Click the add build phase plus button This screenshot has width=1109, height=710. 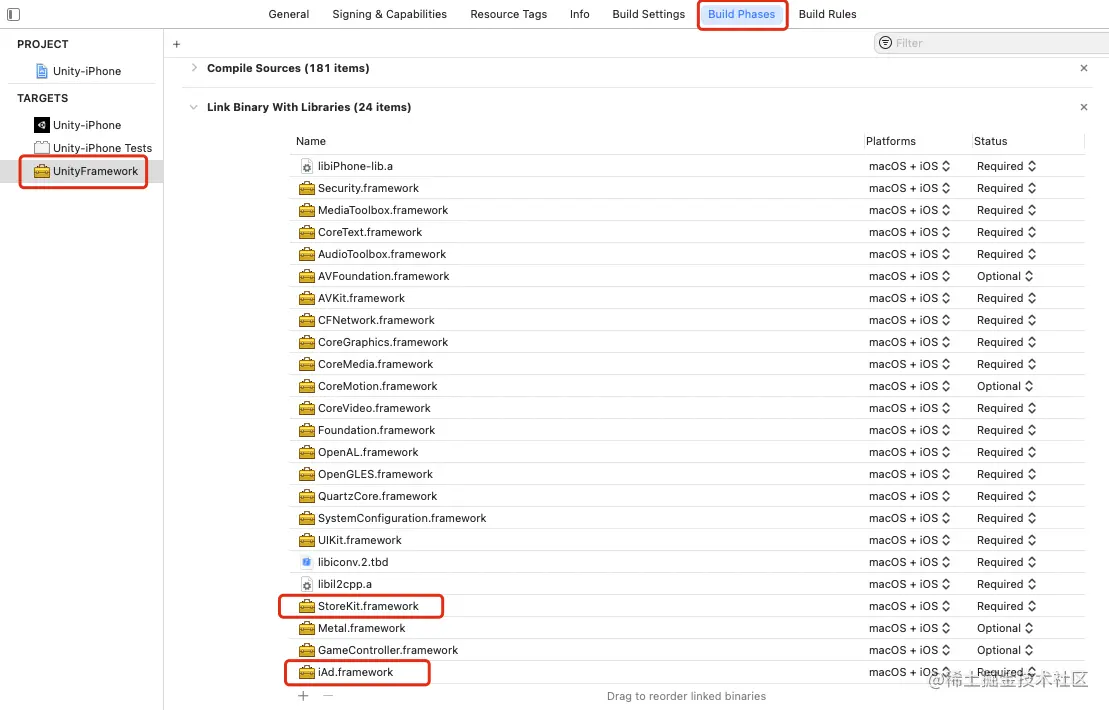pos(177,44)
